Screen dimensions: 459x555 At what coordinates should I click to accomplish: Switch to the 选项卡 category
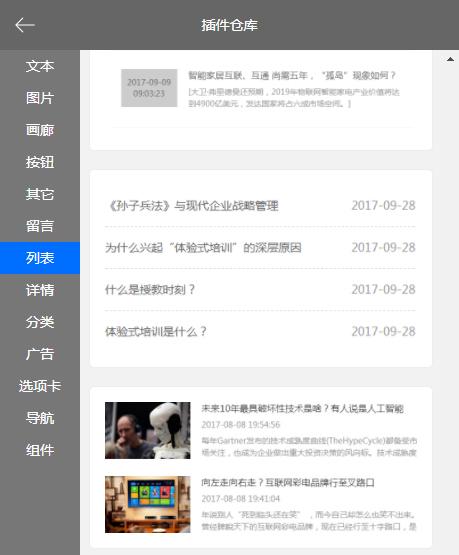[40, 386]
